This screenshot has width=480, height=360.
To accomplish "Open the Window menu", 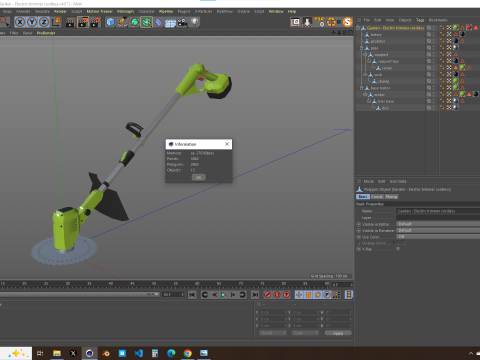I will point(276,11).
